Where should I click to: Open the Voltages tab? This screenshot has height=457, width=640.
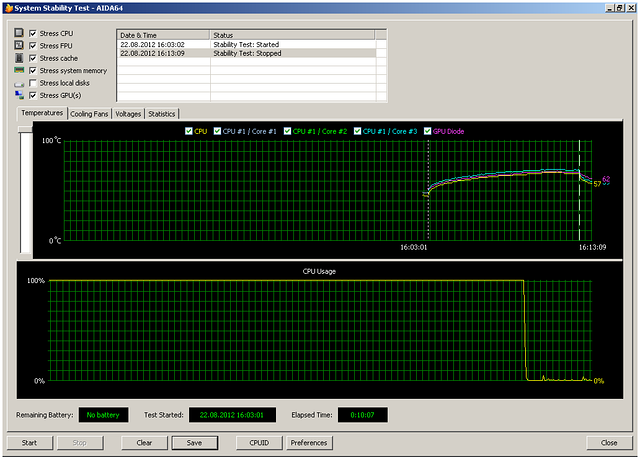click(128, 114)
